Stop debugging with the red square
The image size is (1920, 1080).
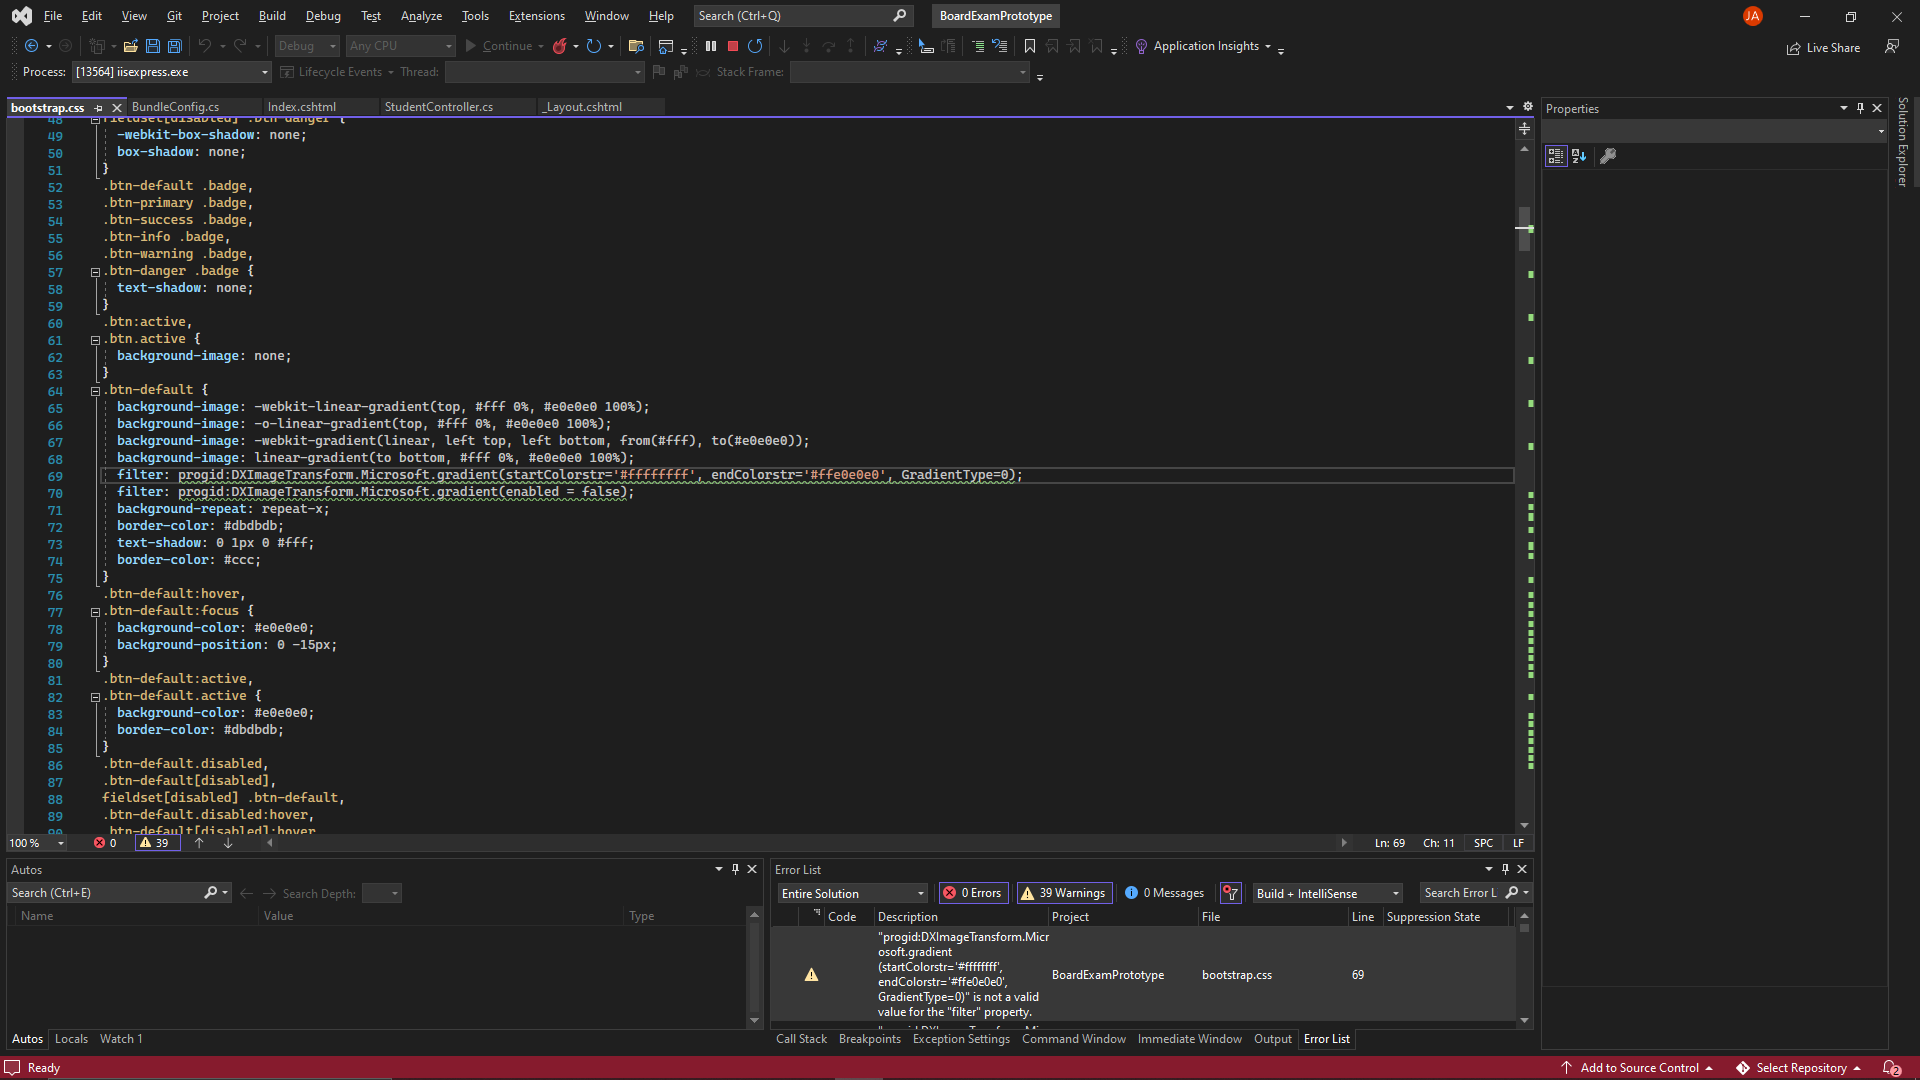tap(732, 46)
